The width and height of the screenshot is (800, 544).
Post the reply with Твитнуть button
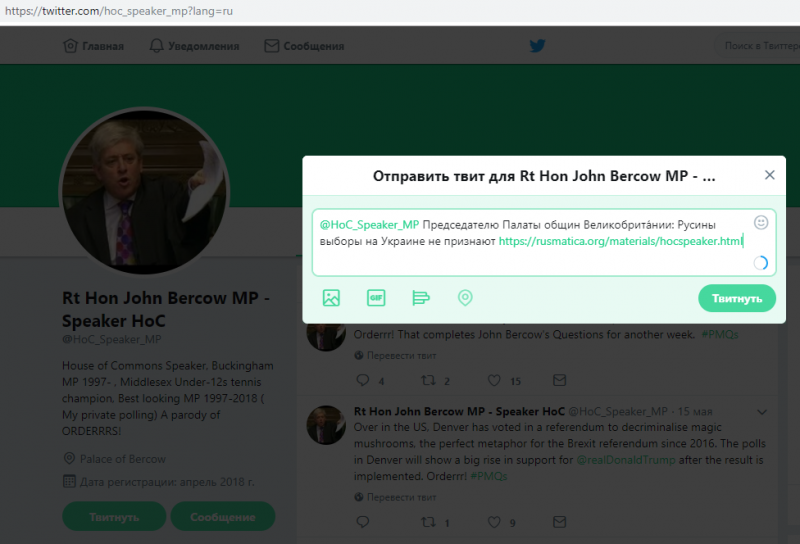(737, 299)
